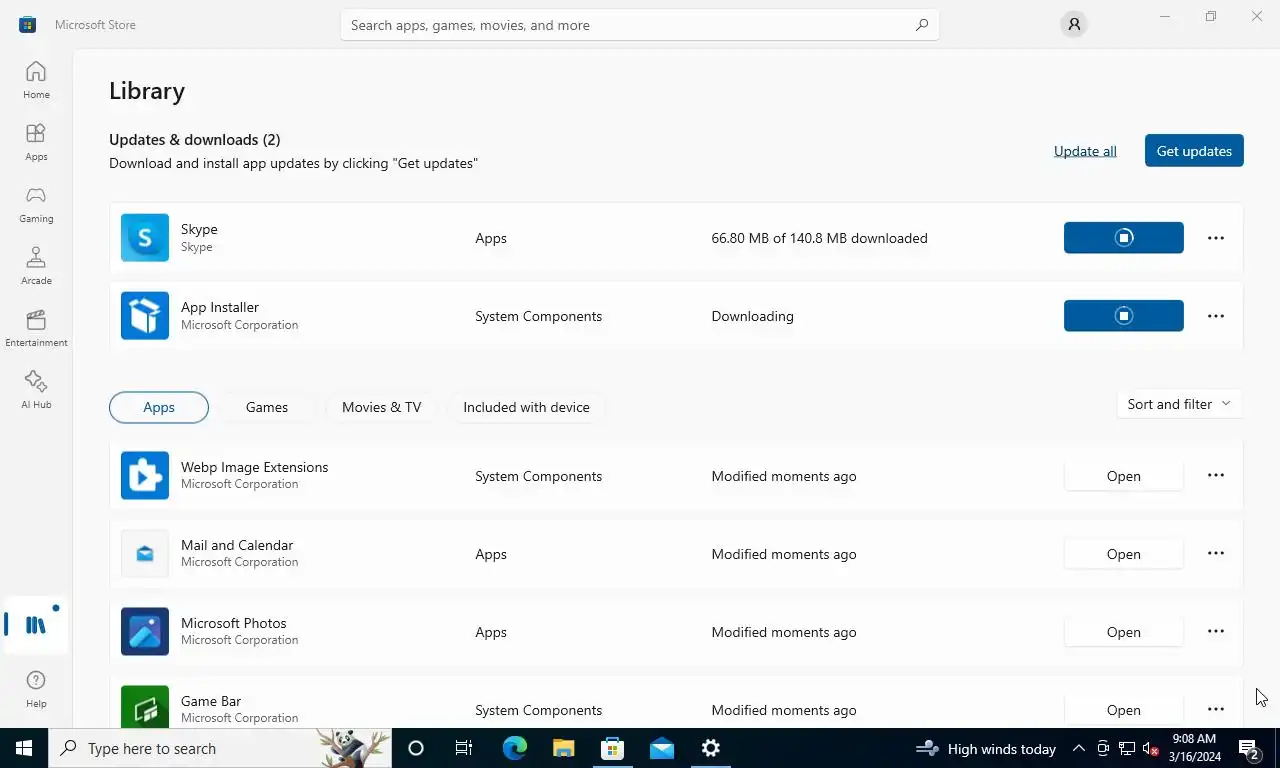This screenshot has height=768, width=1280.
Task: Open more options for Microsoft Photos
Action: click(x=1216, y=632)
